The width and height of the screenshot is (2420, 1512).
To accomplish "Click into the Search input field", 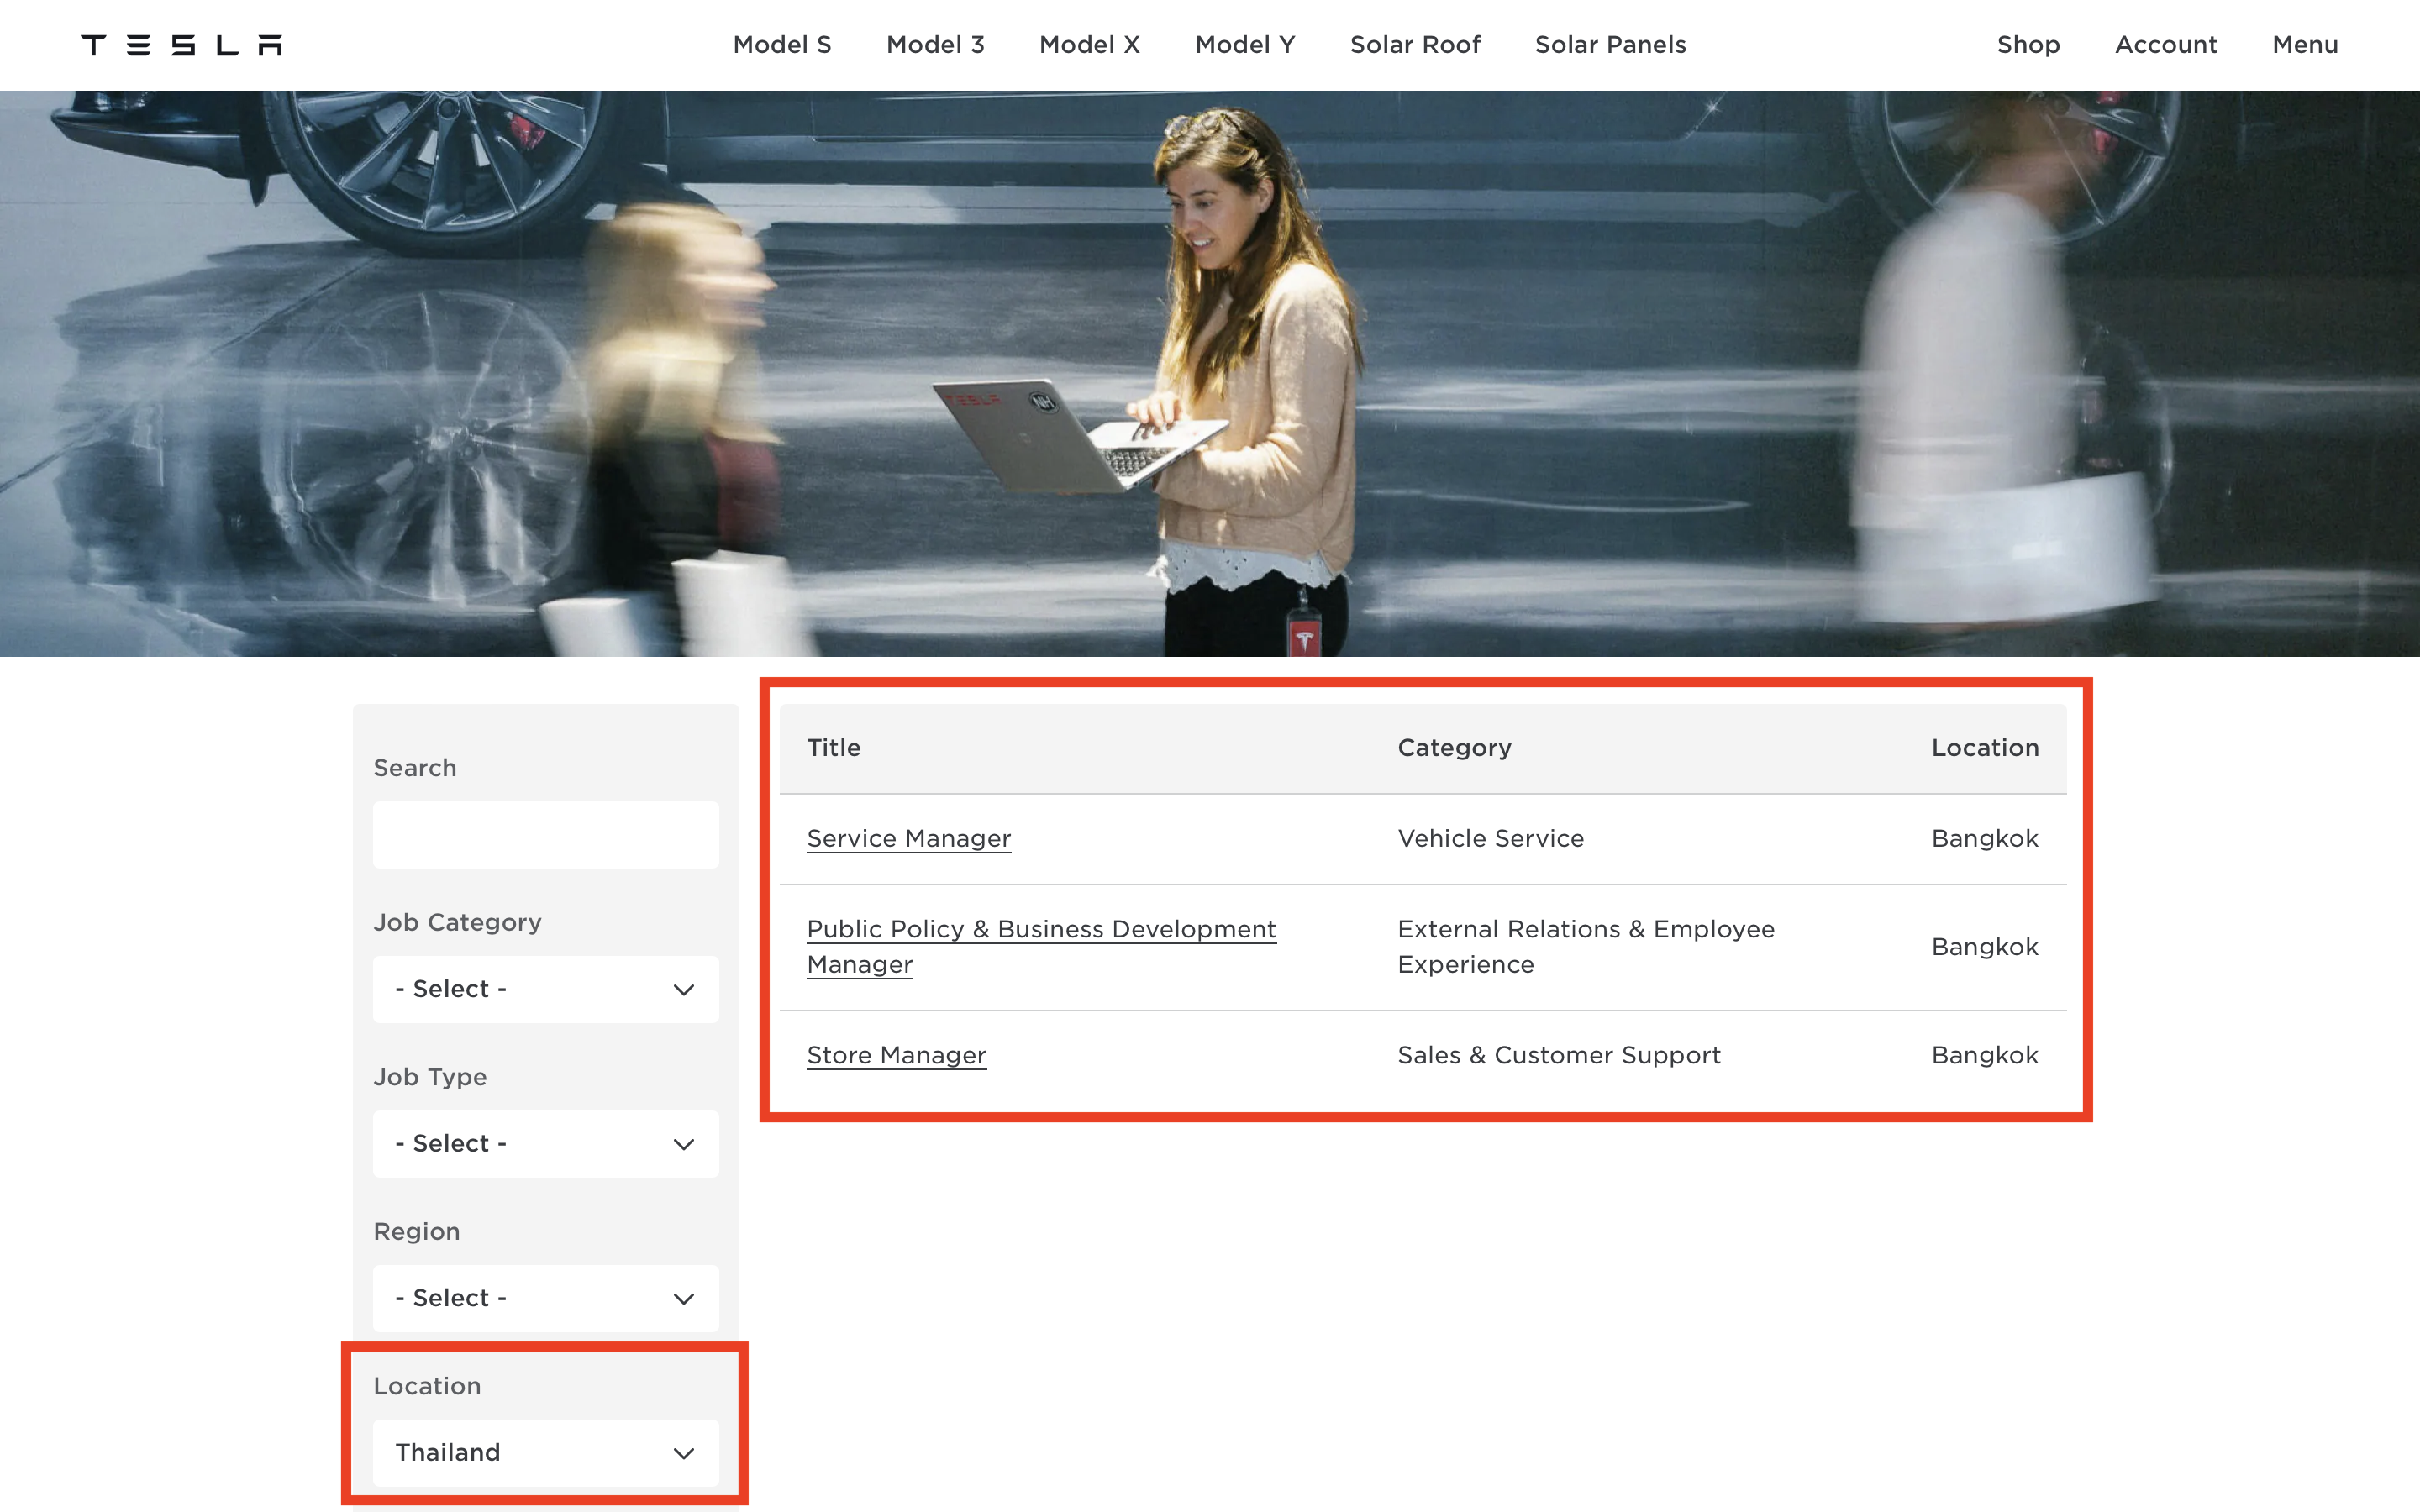I will tap(545, 834).
